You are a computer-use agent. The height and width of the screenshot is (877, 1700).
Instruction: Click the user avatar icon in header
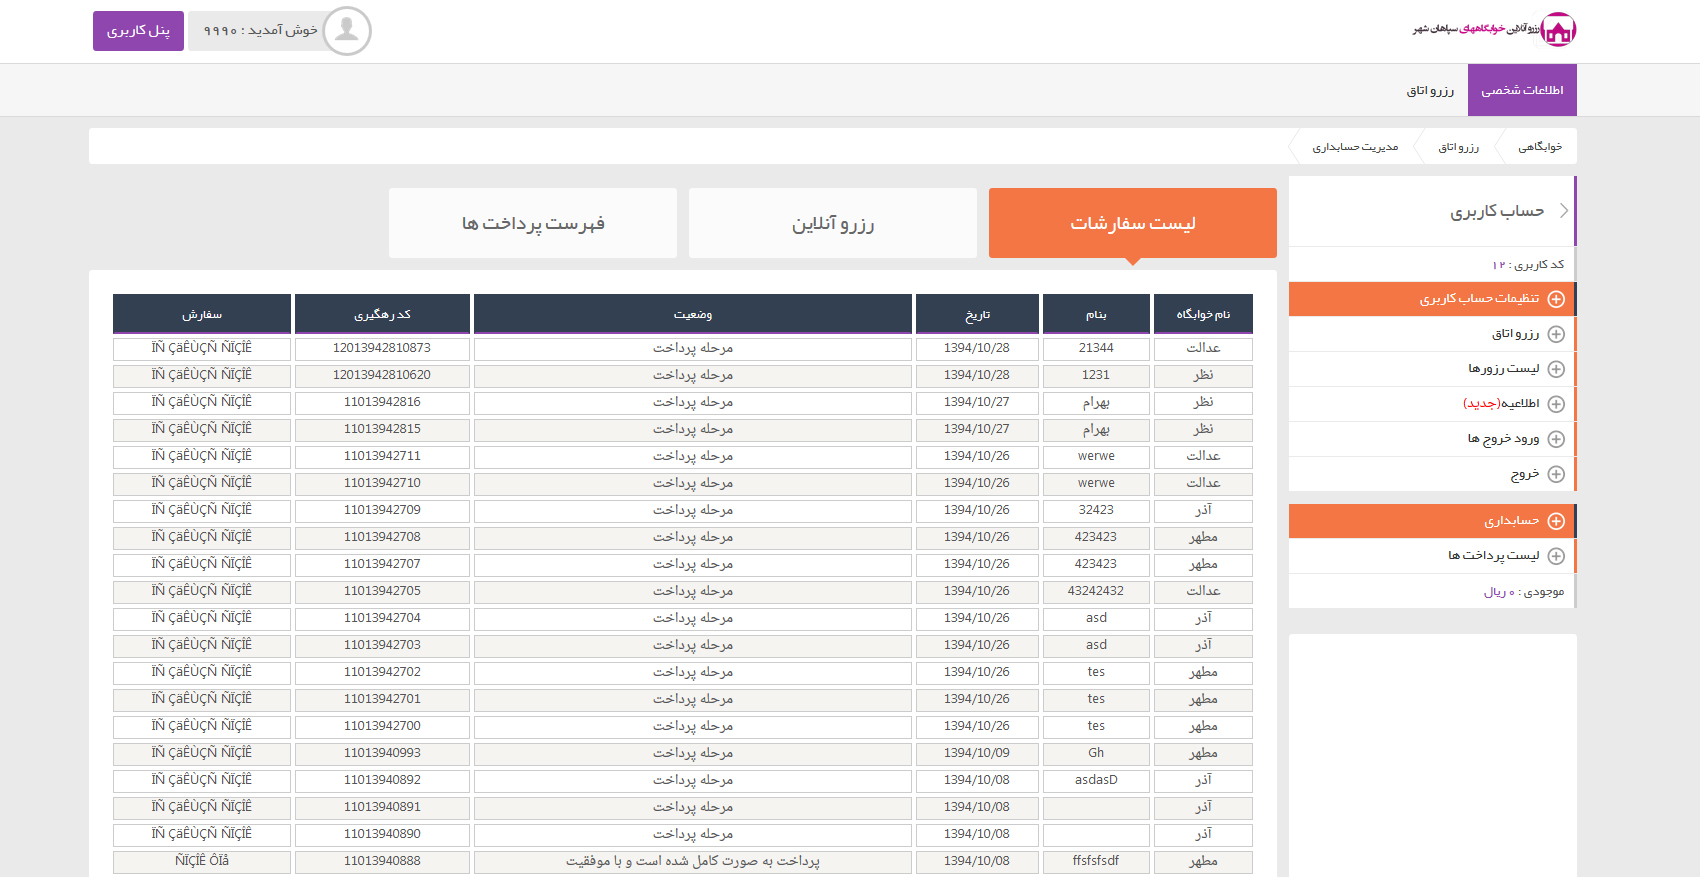click(x=347, y=31)
